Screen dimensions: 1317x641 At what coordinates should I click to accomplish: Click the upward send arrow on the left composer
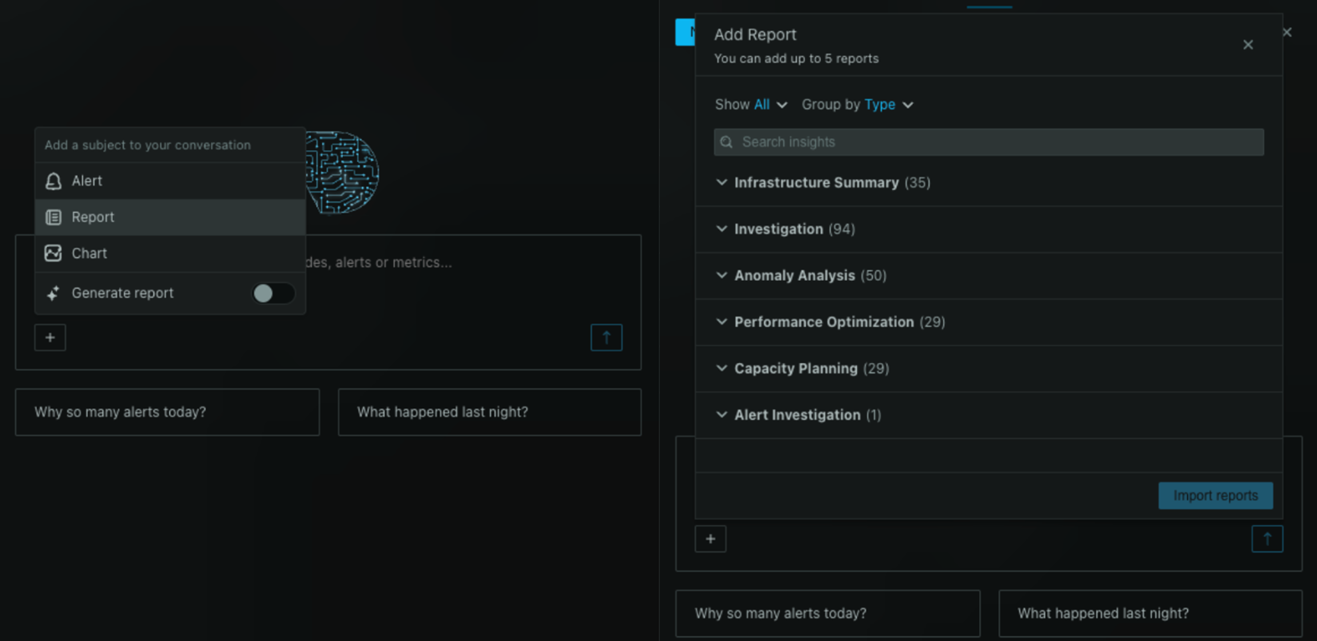click(x=606, y=337)
